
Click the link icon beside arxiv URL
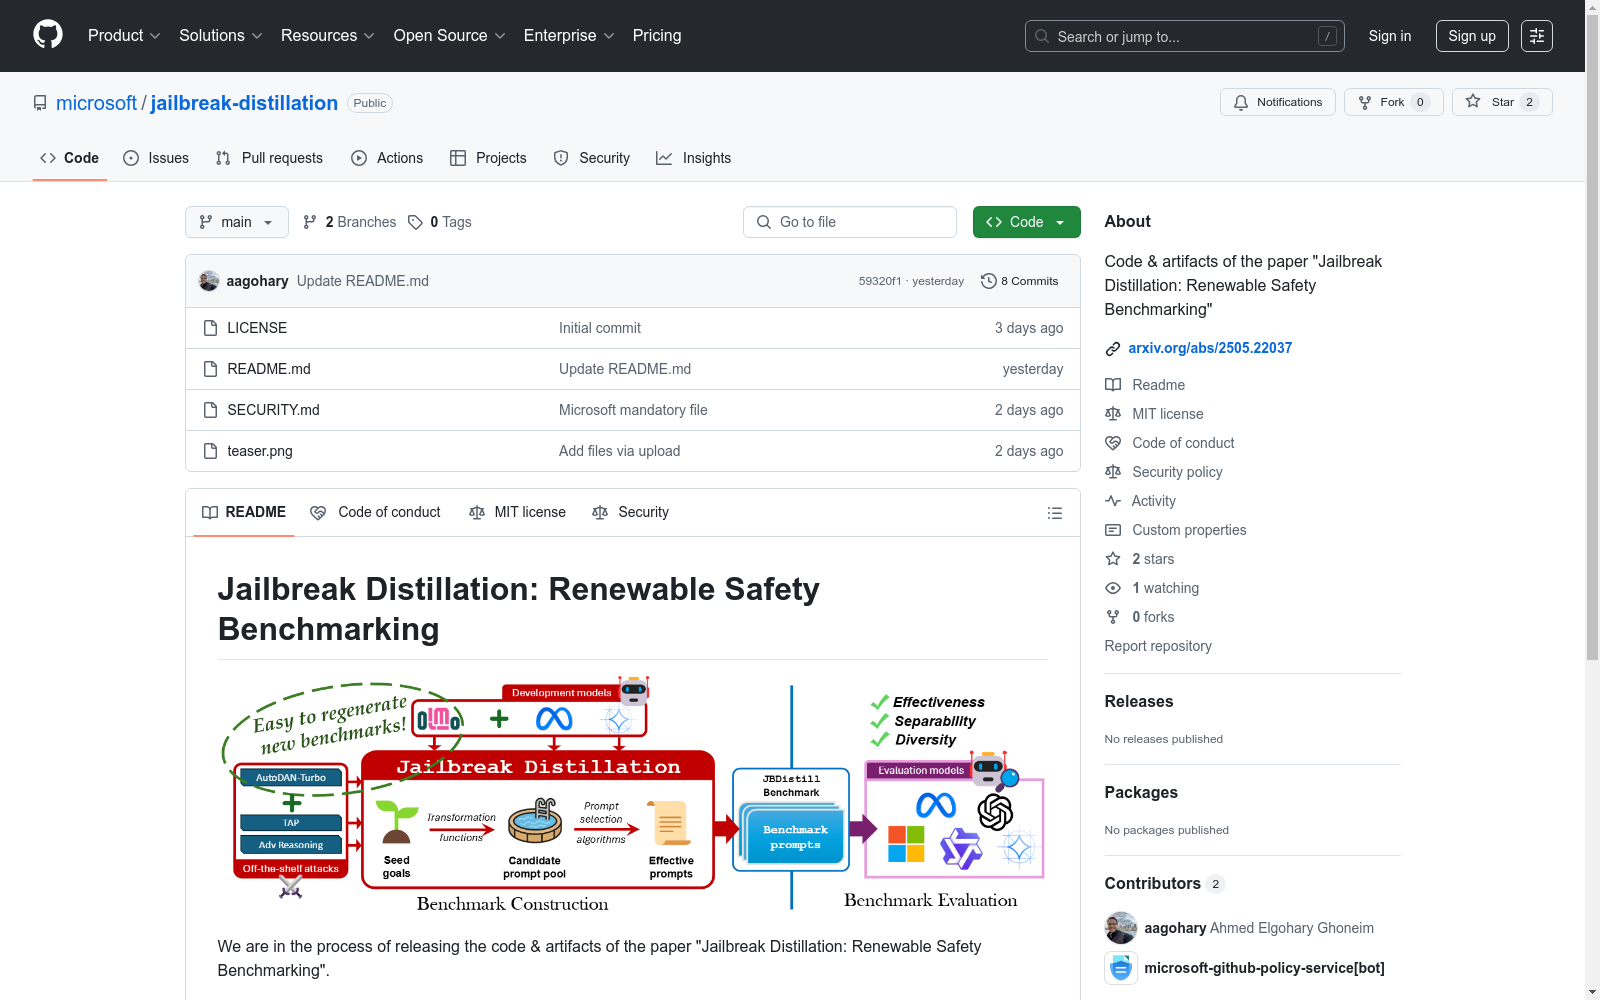point(1113,349)
